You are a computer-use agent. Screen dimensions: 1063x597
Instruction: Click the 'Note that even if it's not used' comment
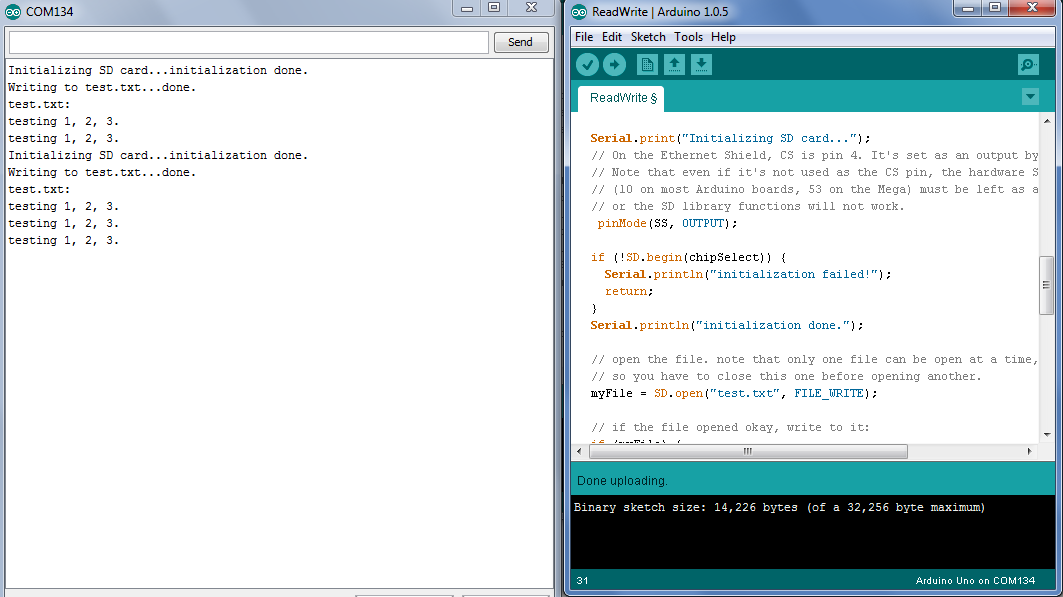[x=814, y=173]
